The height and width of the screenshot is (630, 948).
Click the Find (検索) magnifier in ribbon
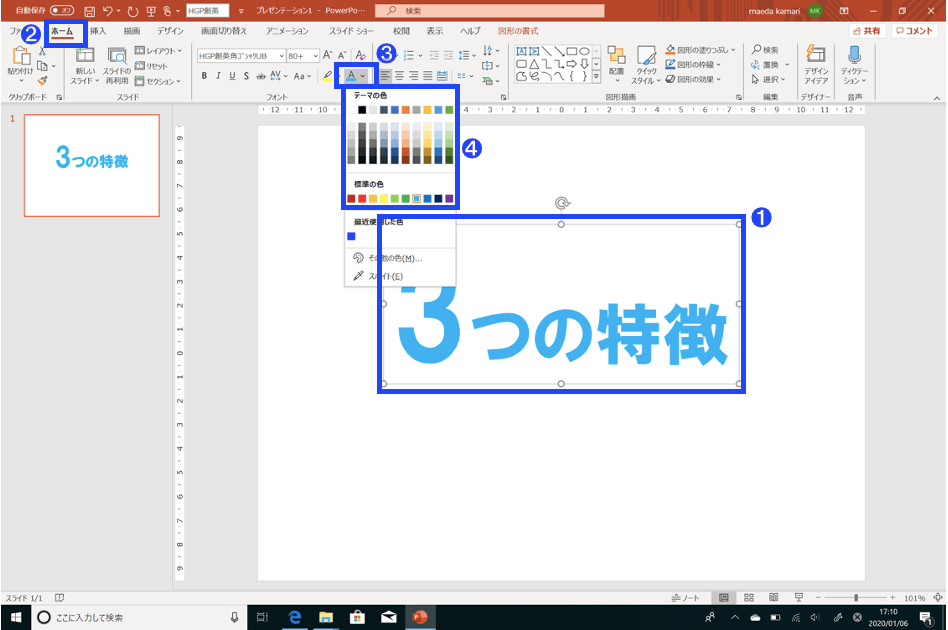(x=765, y=50)
